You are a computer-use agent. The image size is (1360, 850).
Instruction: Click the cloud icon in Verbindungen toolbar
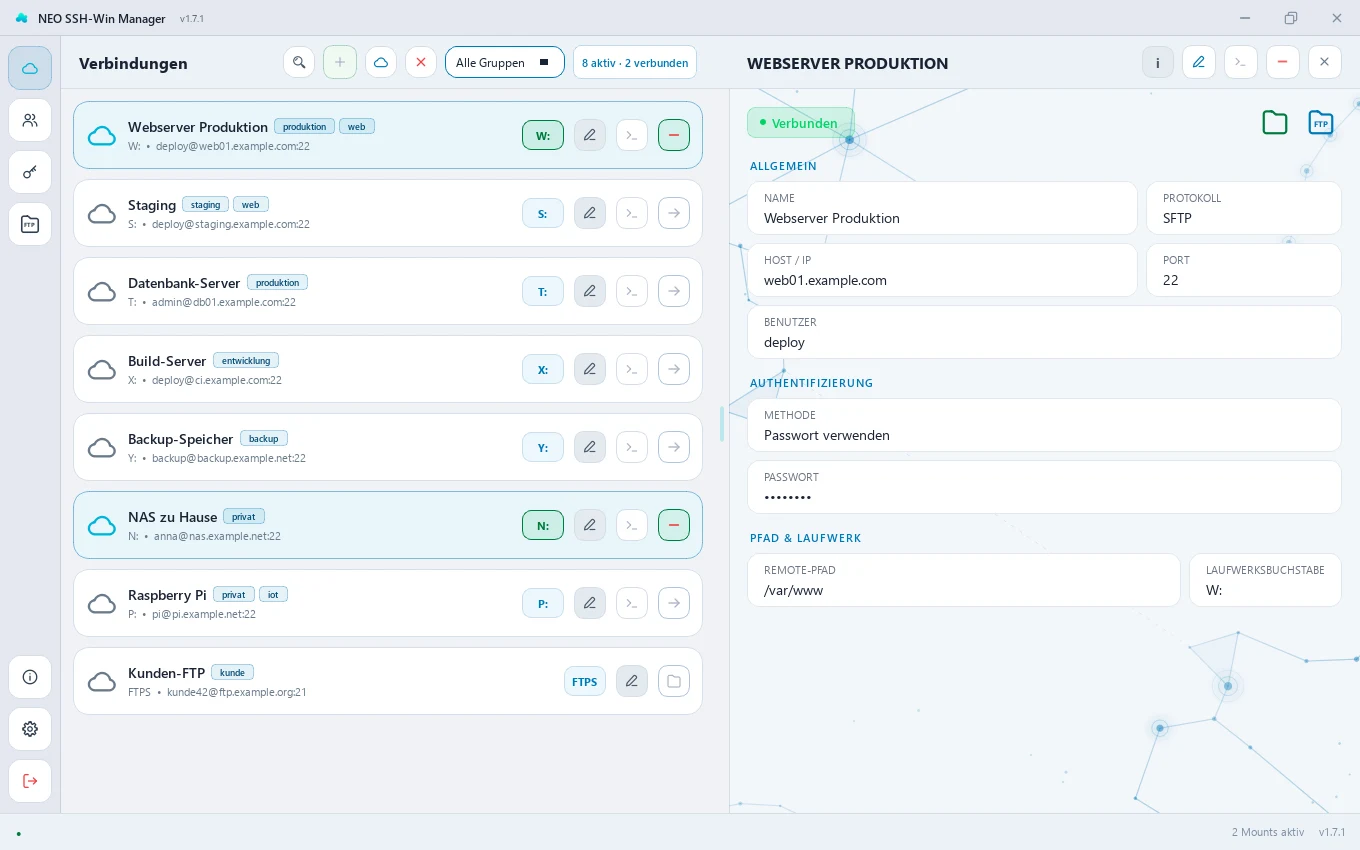click(381, 62)
